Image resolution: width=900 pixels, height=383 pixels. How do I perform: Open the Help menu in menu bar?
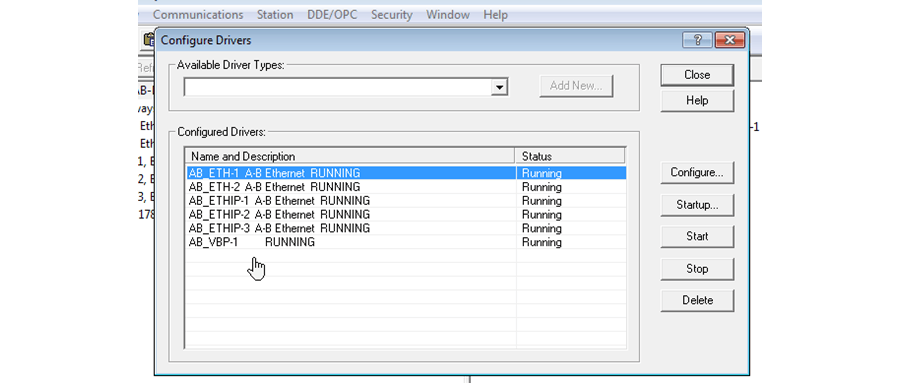point(495,15)
